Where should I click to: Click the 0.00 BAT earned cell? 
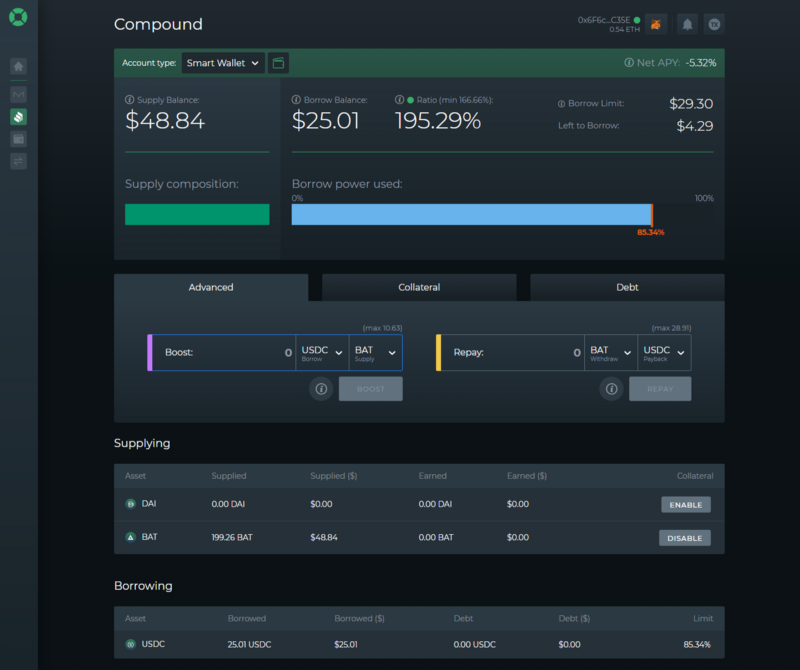point(436,537)
